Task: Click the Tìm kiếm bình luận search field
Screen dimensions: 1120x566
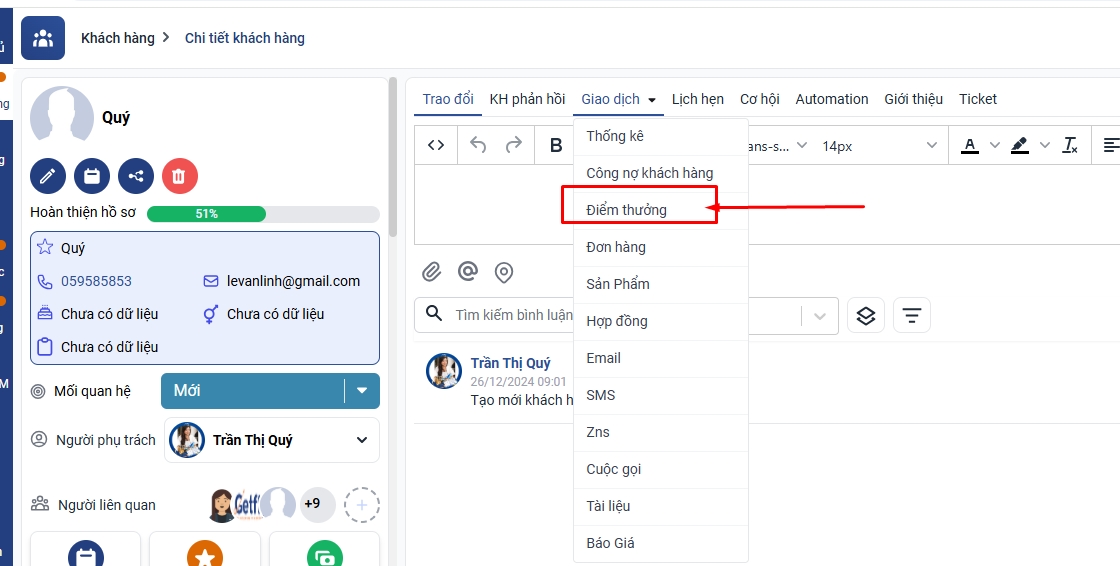Action: pyautogui.click(x=514, y=315)
